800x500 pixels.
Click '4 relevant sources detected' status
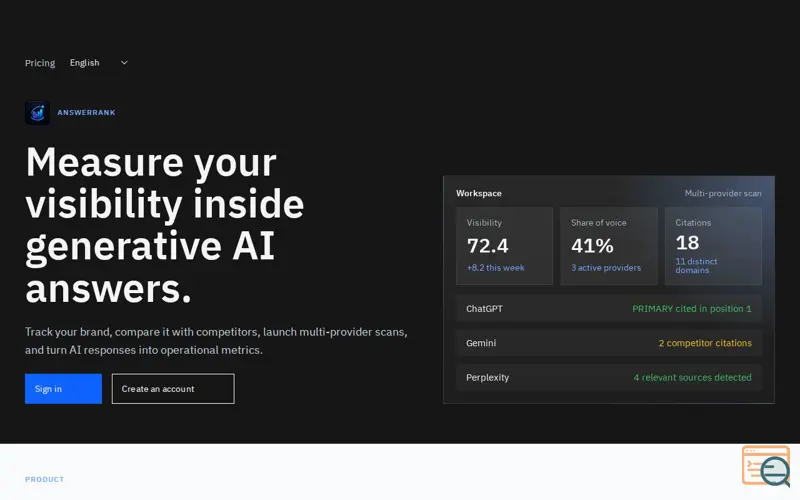pyautogui.click(x=692, y=378)
